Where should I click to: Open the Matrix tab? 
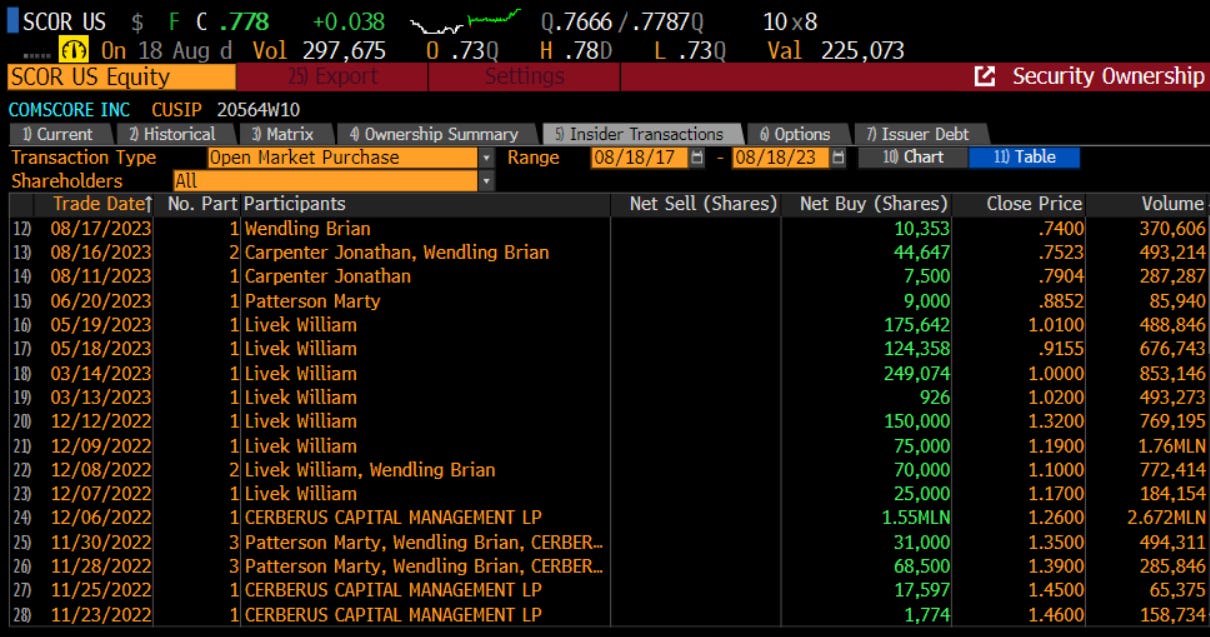[x=284, y=134]
